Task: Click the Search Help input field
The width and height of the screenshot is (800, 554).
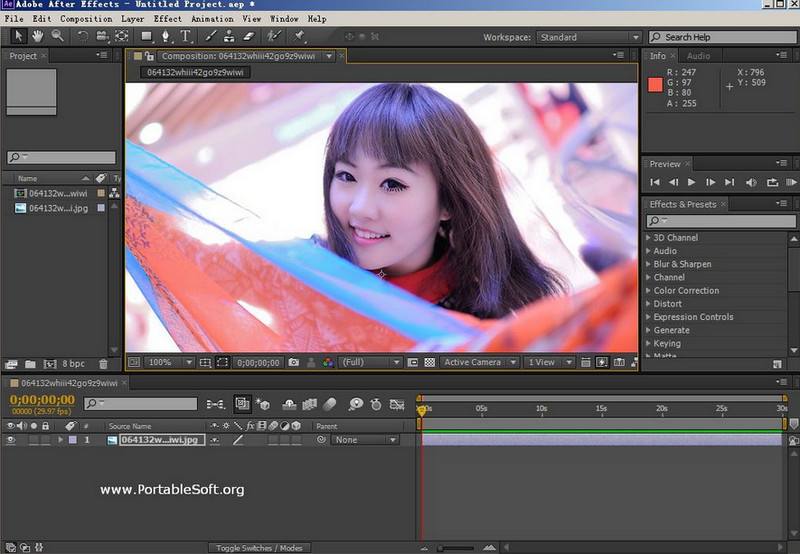Action: pyautogui.click(x=725, y=37)
